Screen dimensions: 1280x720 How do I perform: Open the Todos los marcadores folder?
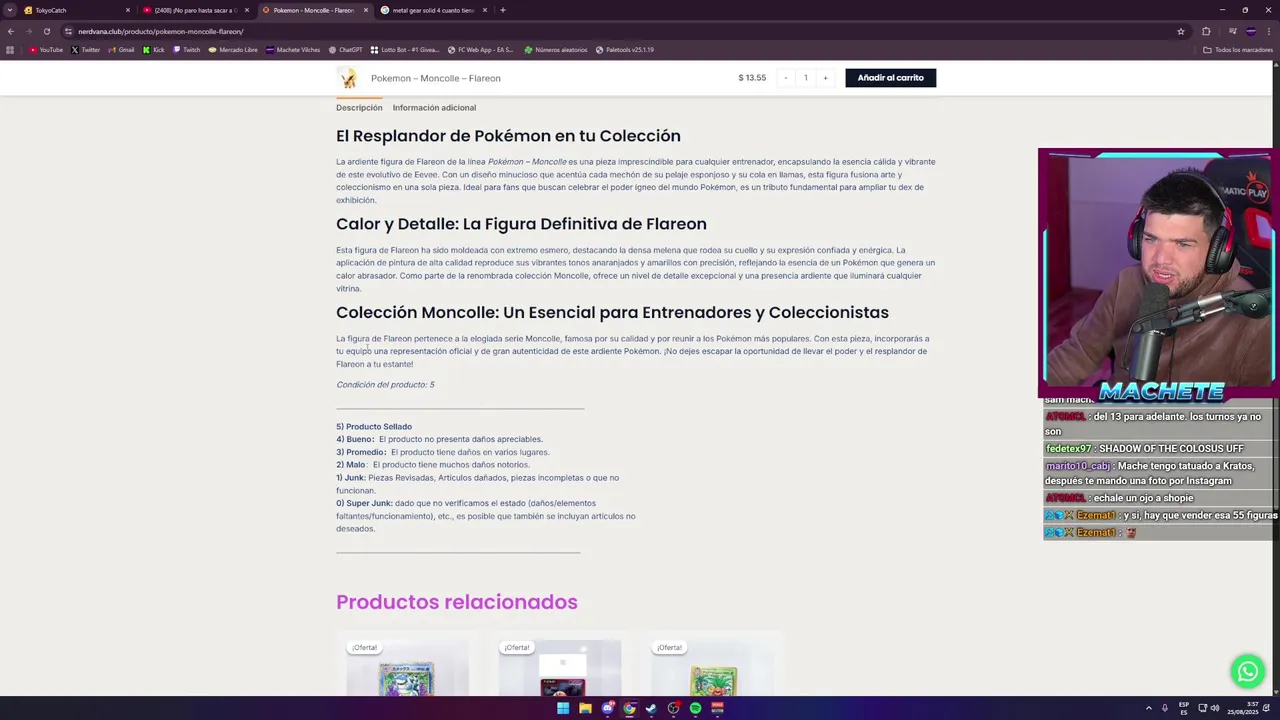click(x=1238, y=50)
